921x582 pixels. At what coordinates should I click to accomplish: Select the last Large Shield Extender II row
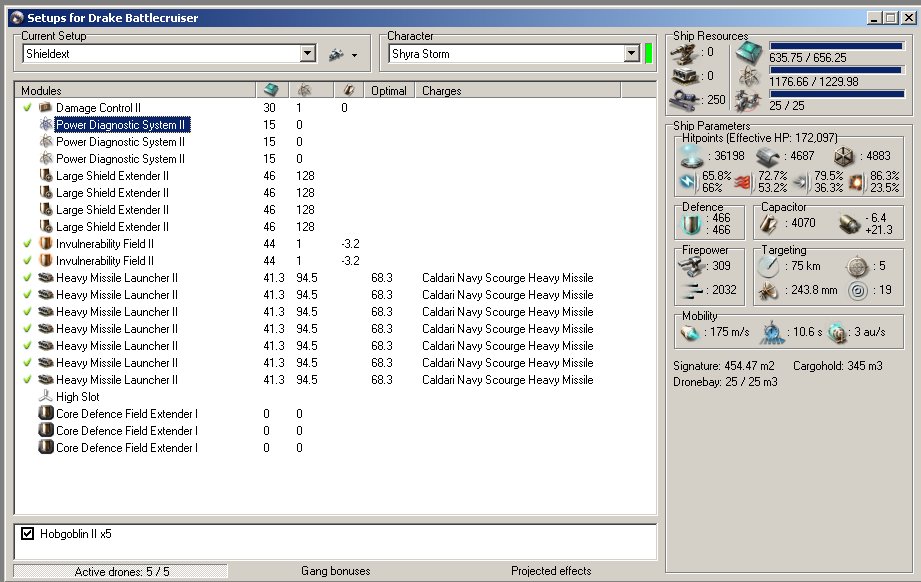(335, 227)
